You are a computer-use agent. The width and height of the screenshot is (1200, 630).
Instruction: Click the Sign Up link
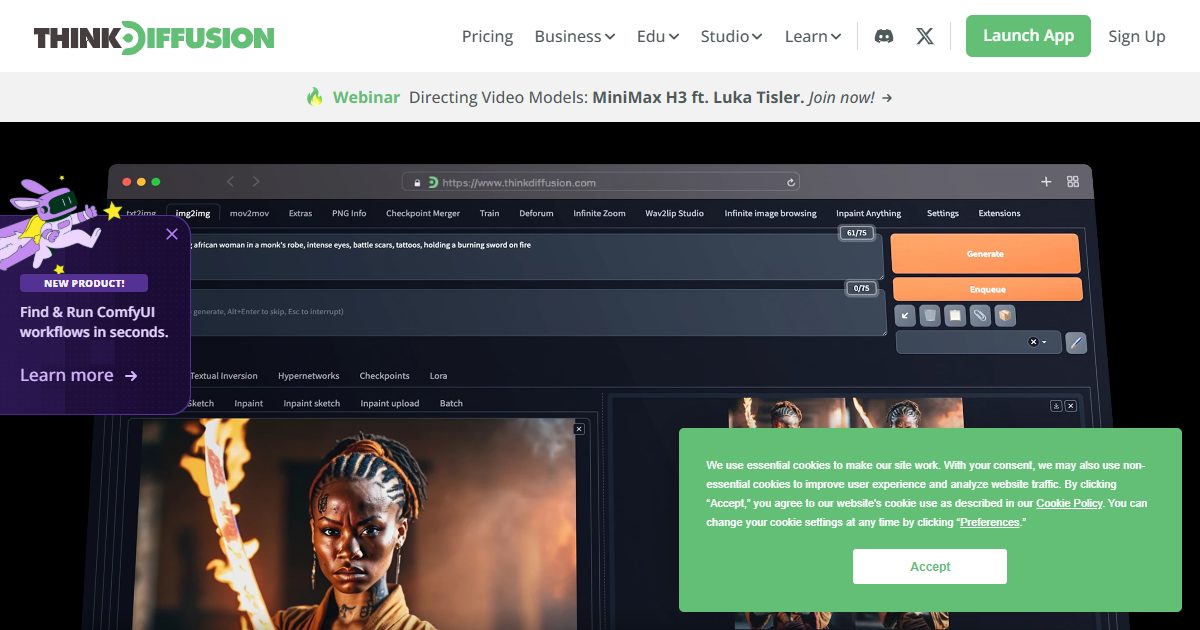1137,36
